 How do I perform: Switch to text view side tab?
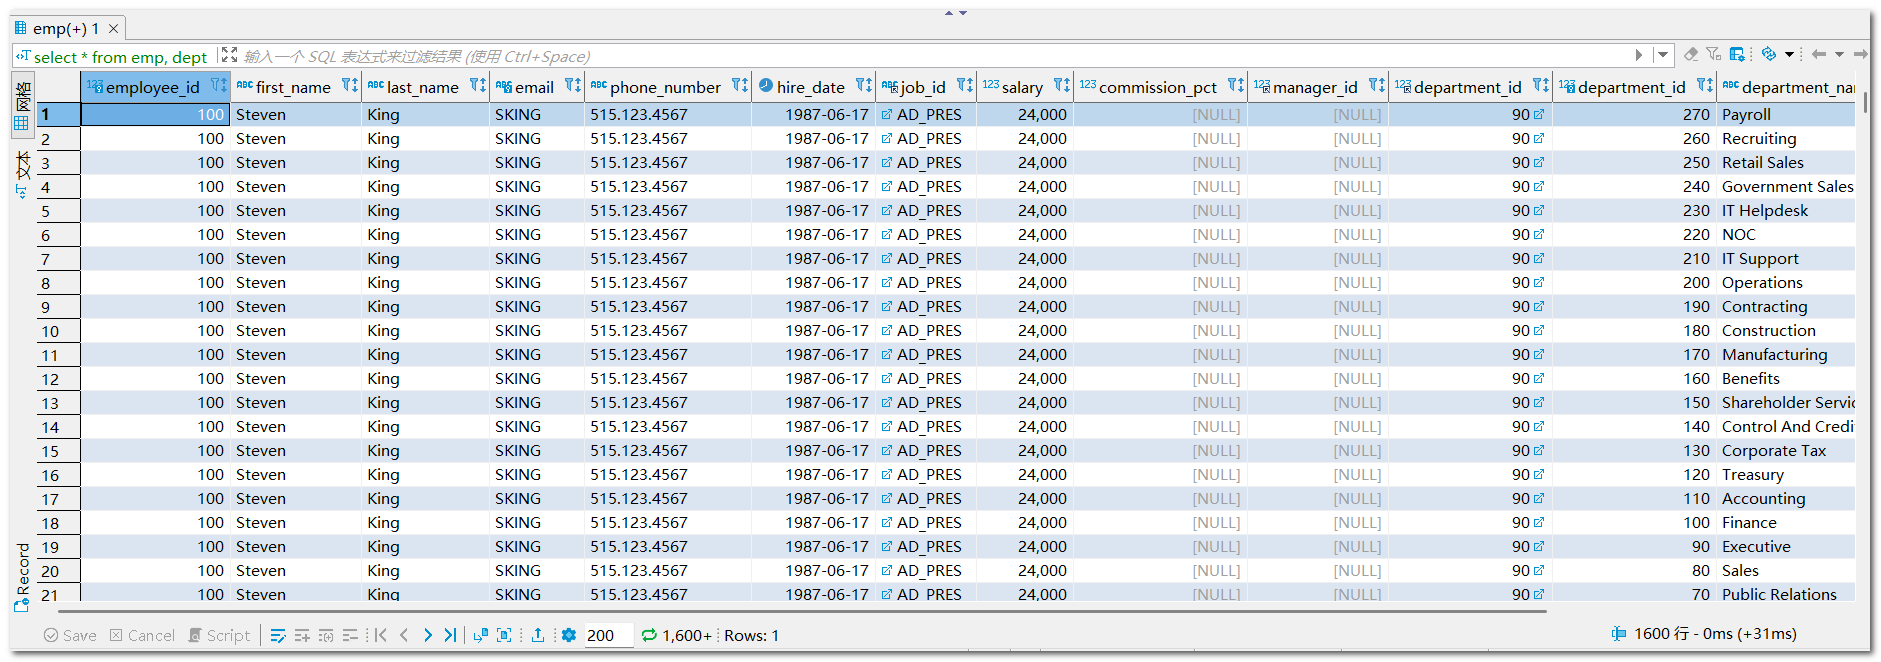click(x=23, y=174)
